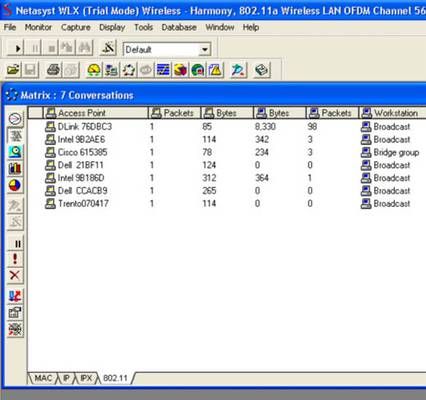
Task: Start capture with the play toolbar button
Action: [x=16, y=49]
